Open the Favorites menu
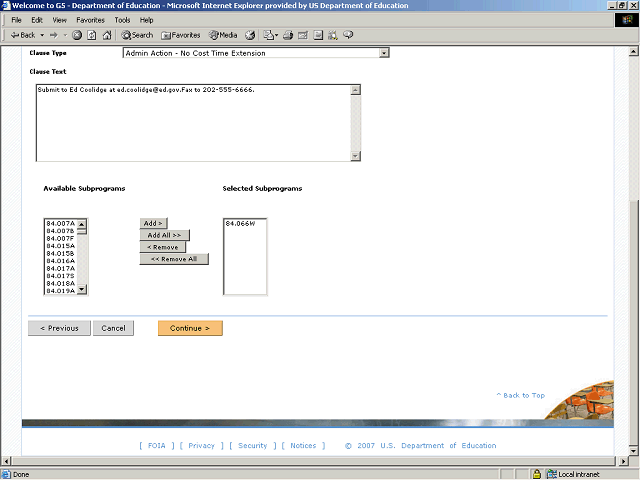 tap(90, 20)
